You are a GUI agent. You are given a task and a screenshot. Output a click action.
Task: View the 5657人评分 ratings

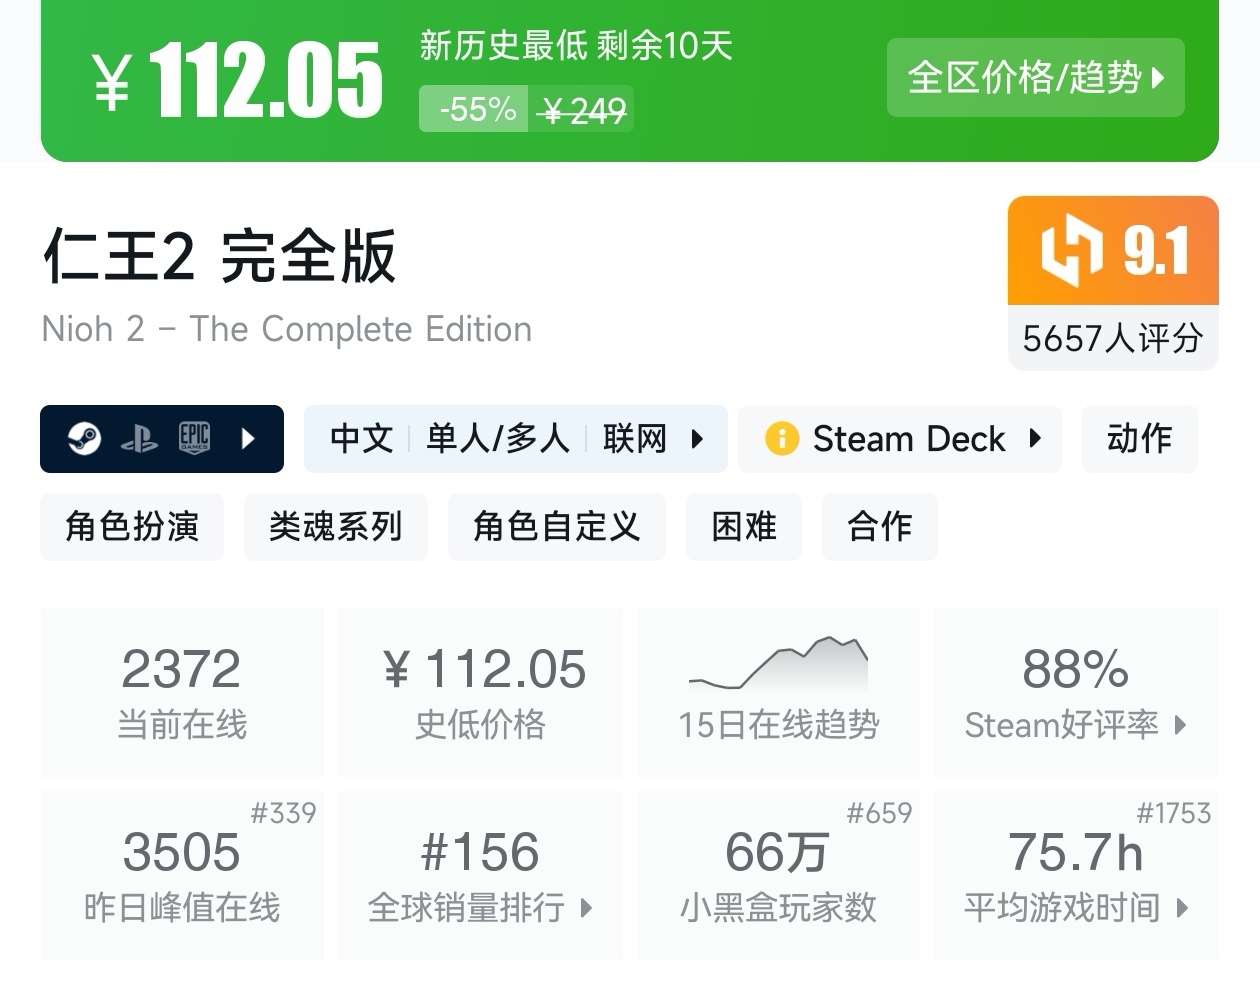pyautogui.click(x=1112, y=338)
